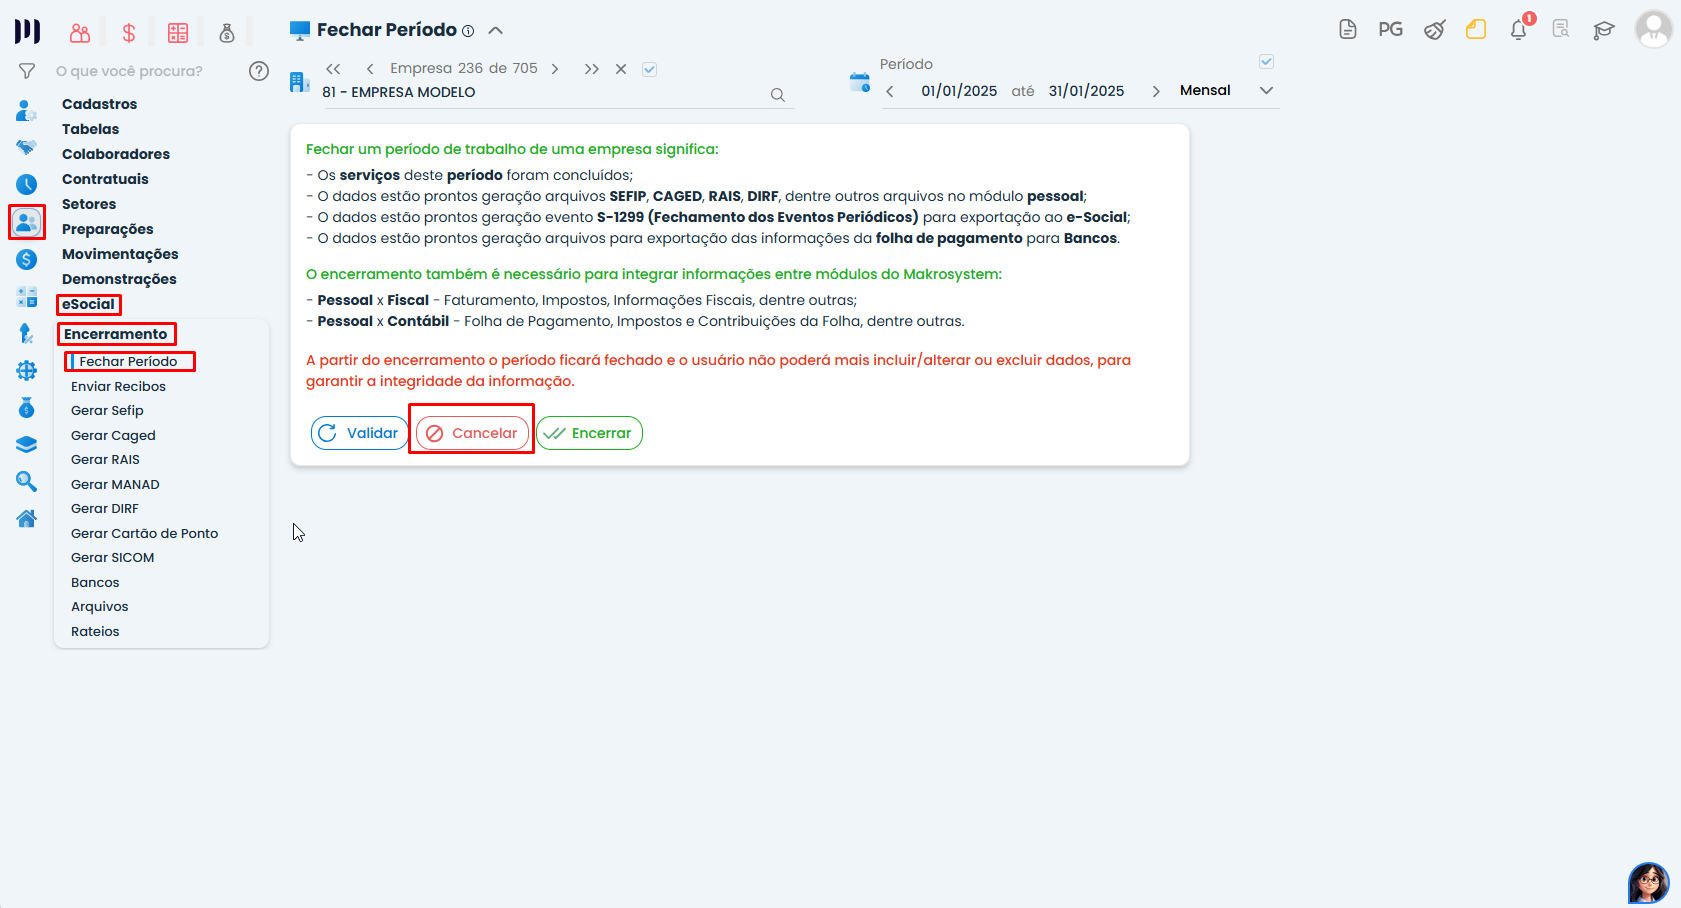Select Gerar DIRF submenu item
Viewport: 1681px width, 908px height.
coord(105,508)
